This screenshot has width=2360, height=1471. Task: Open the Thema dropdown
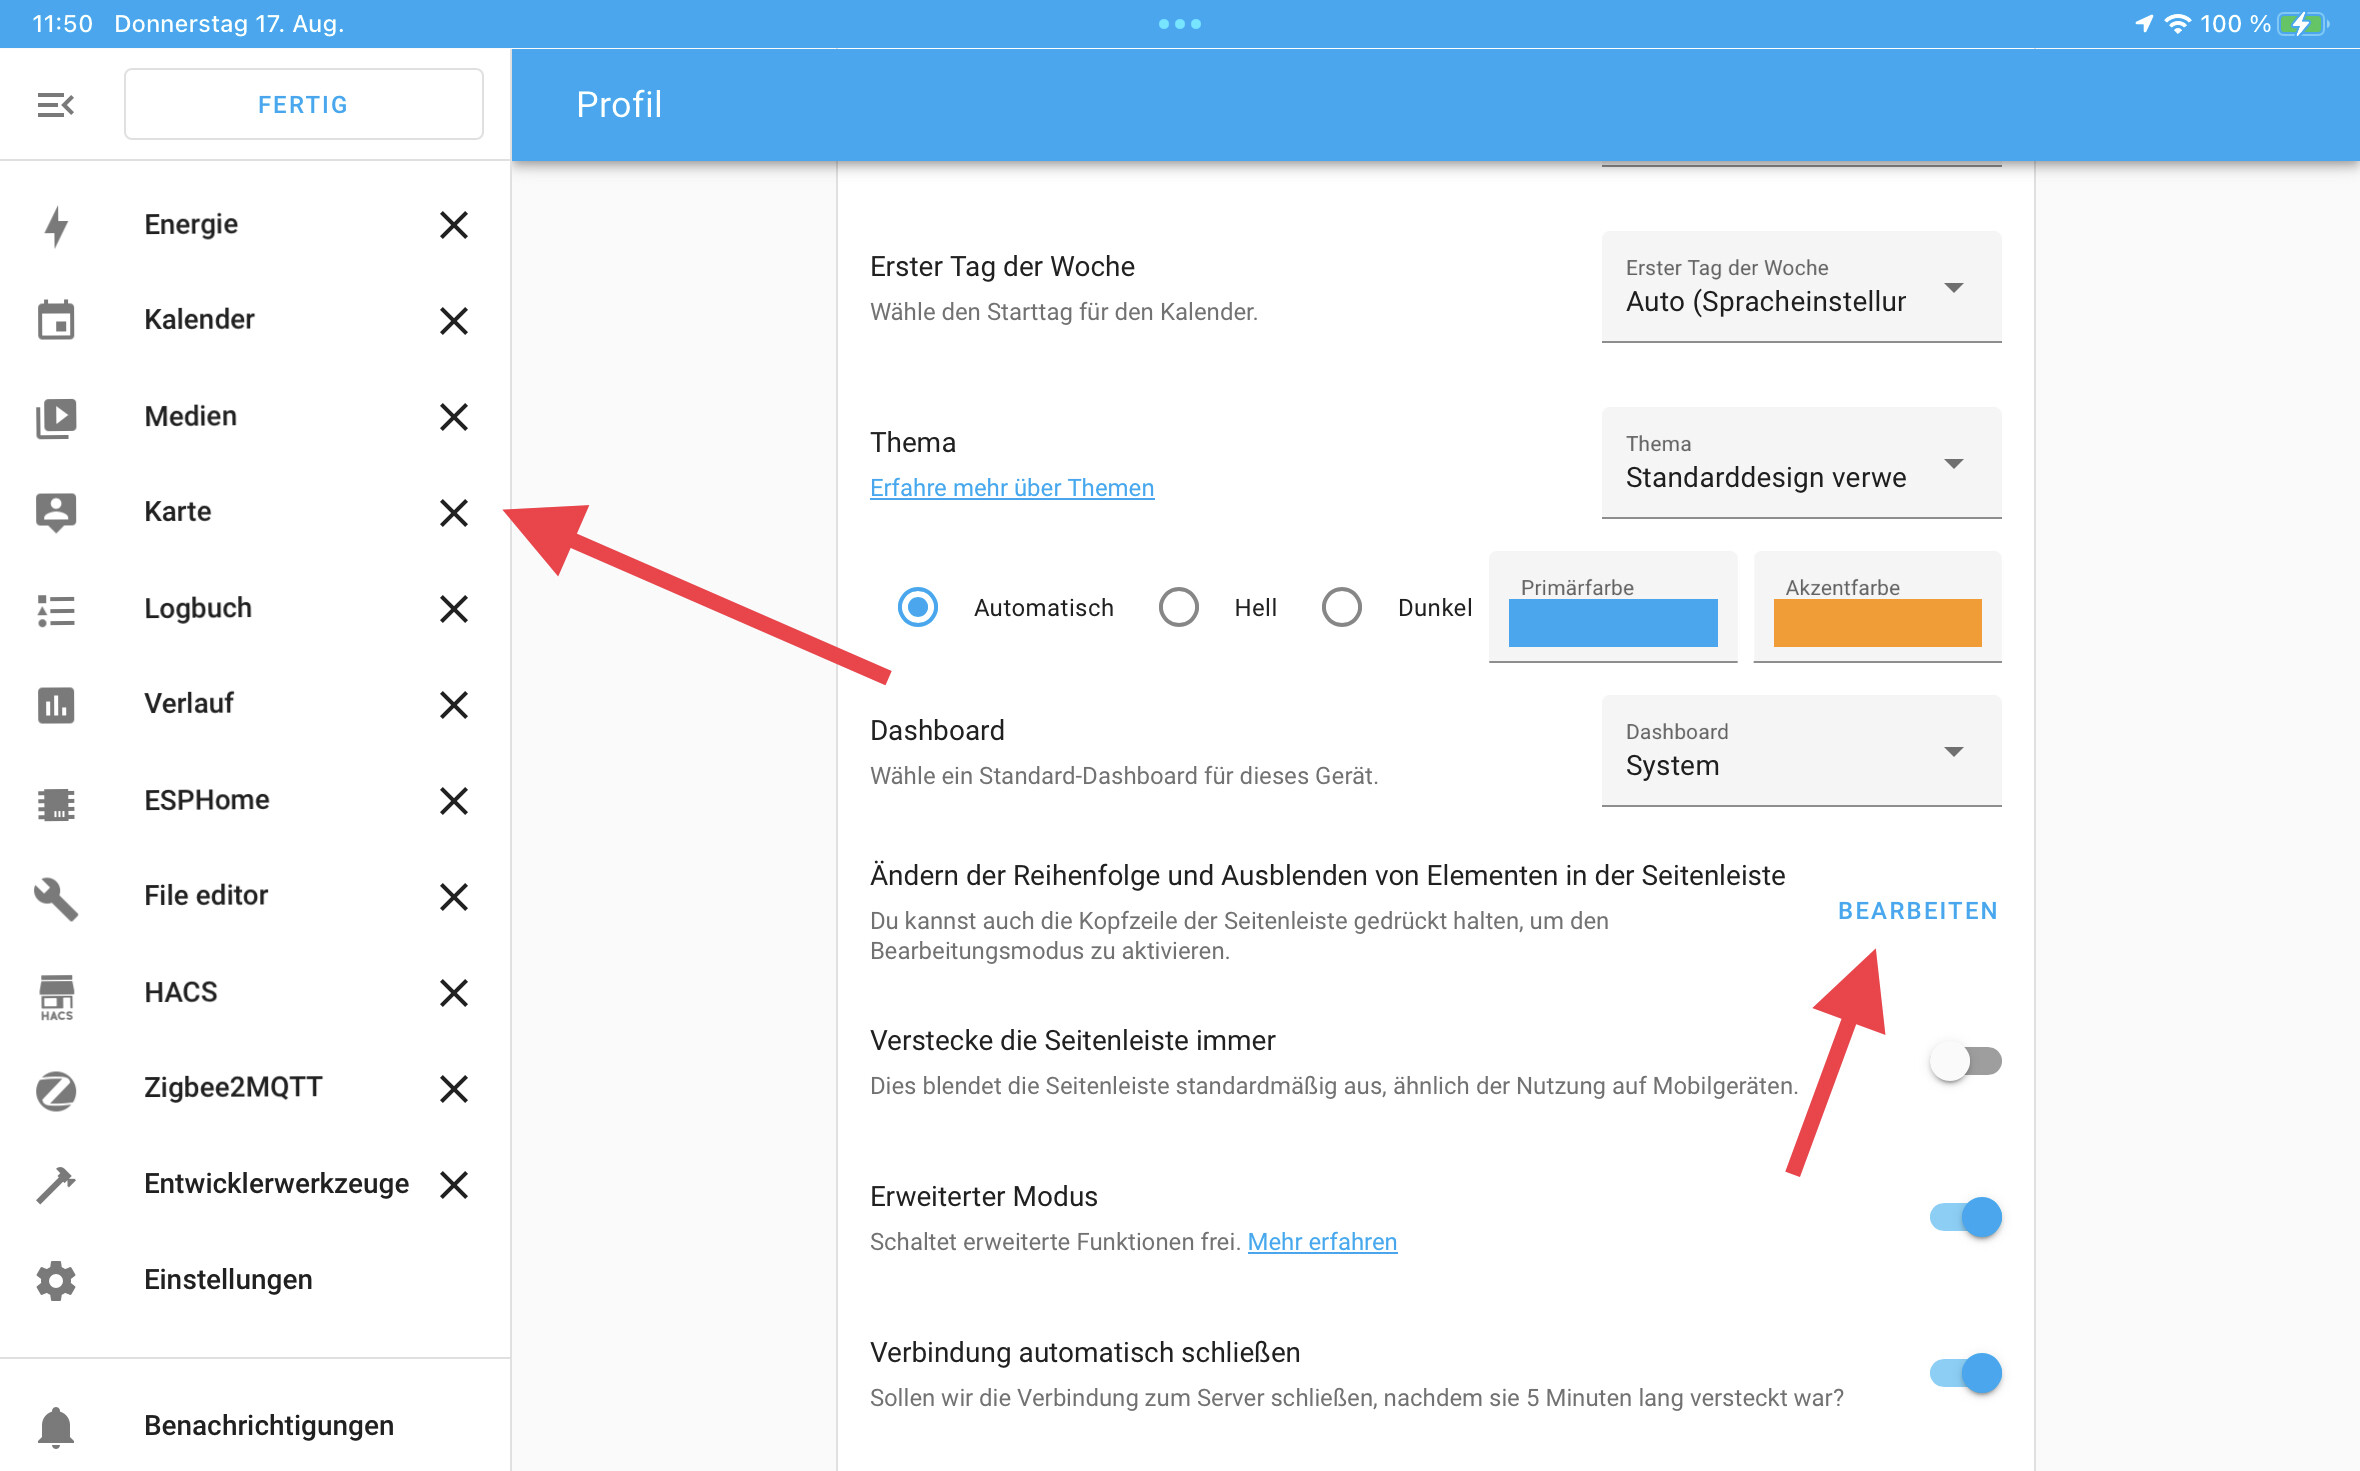(1801, 463)
